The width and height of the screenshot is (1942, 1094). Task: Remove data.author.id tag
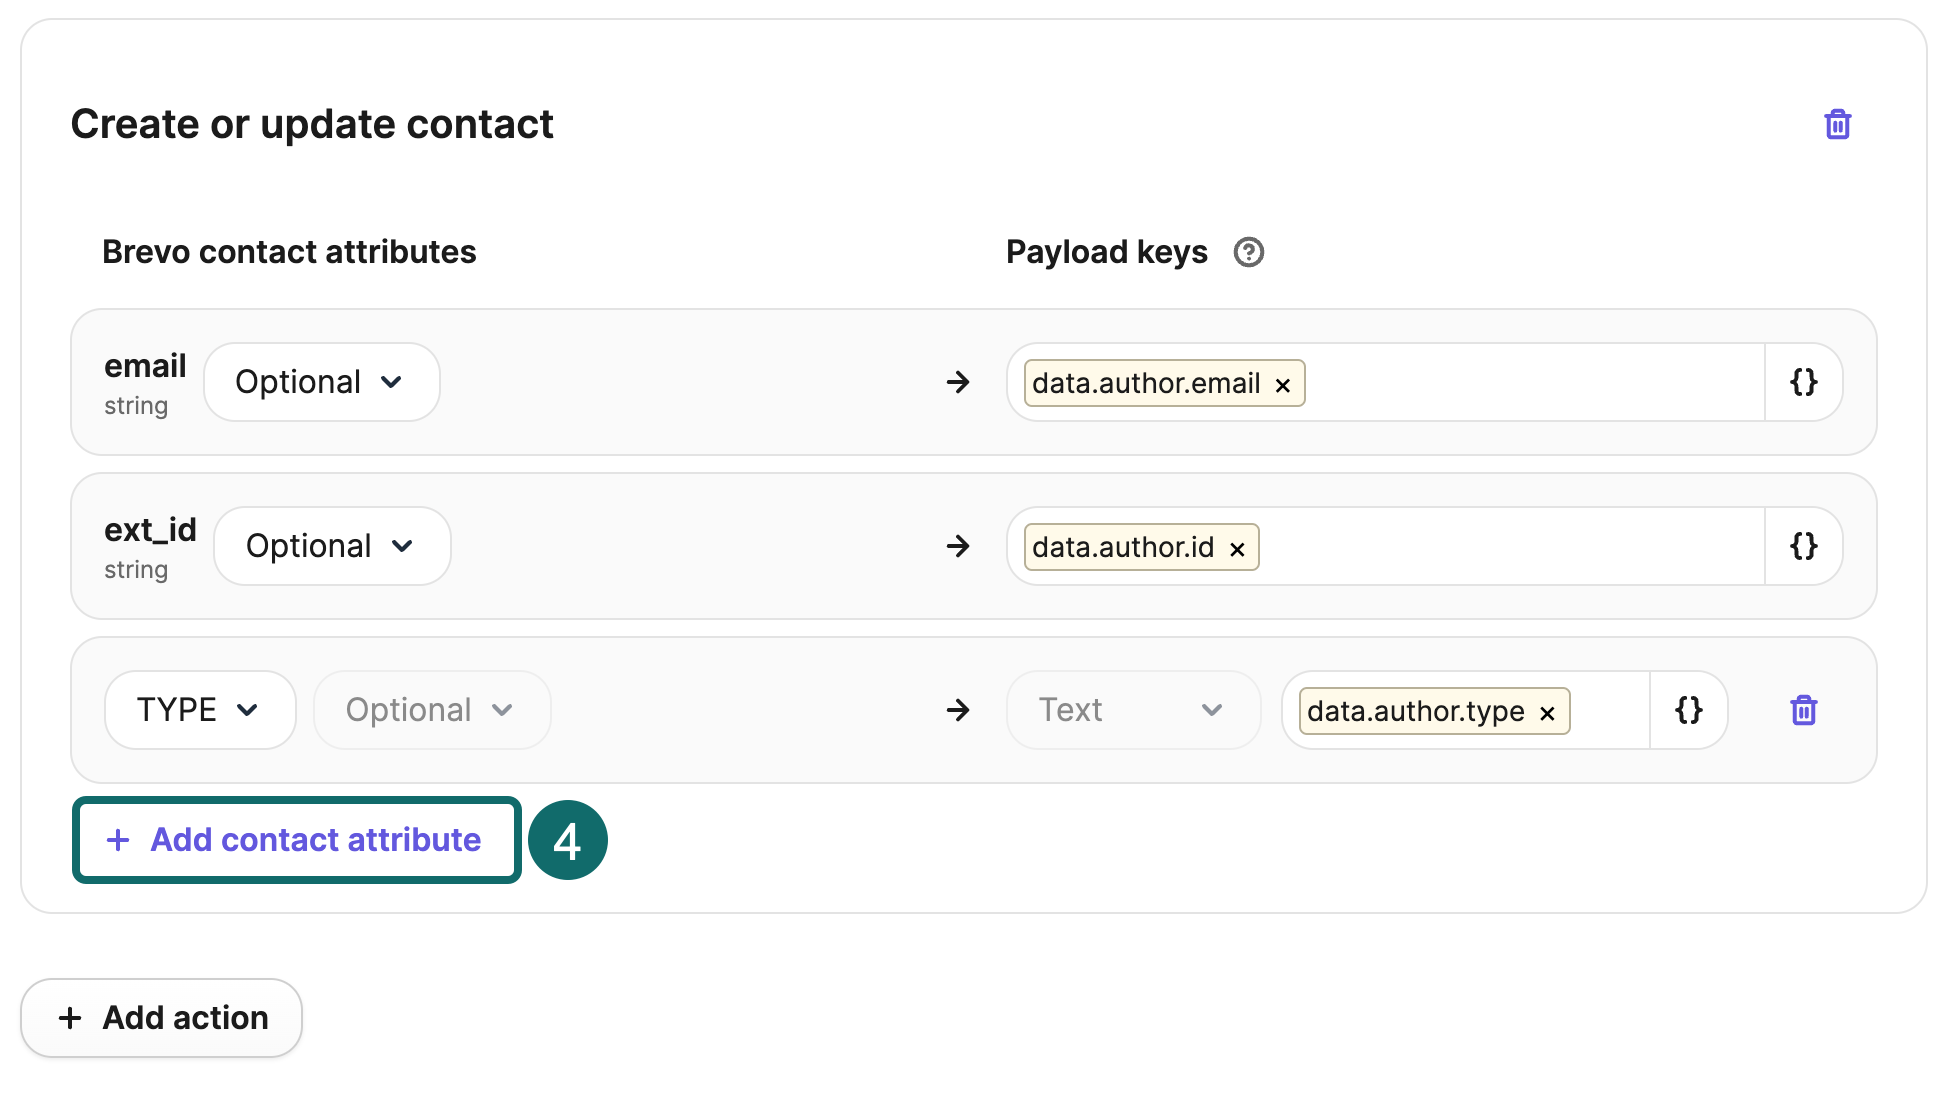click(1237, 549)
